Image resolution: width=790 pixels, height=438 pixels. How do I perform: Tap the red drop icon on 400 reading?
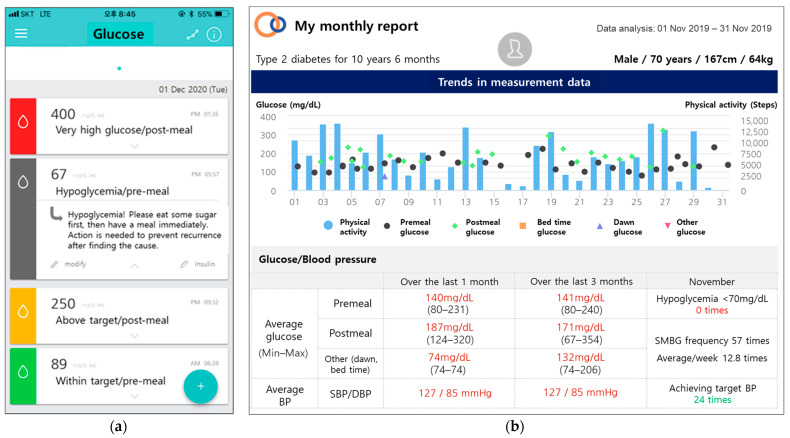click(x=21, y=126)
